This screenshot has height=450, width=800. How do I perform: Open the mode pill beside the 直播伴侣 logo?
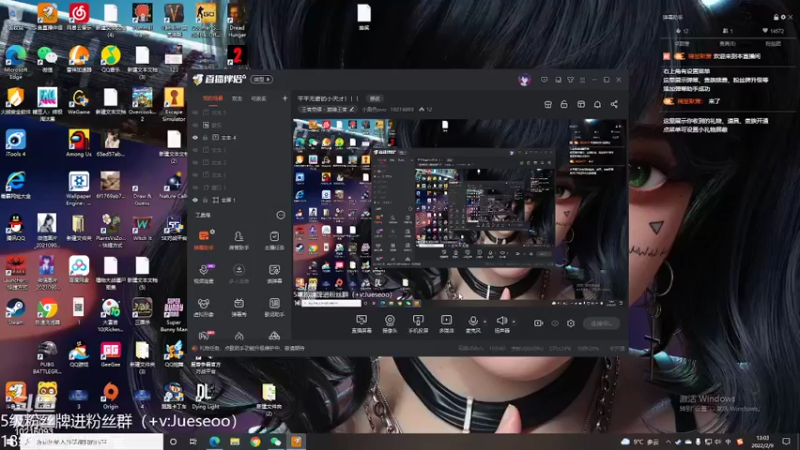tap(262, 80)
